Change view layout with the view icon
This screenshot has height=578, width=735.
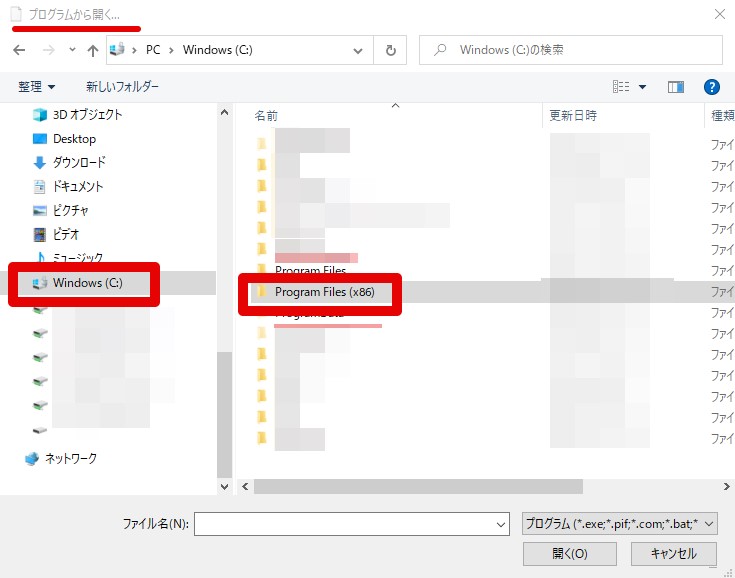pyautogui.click(x=621, y=87)
